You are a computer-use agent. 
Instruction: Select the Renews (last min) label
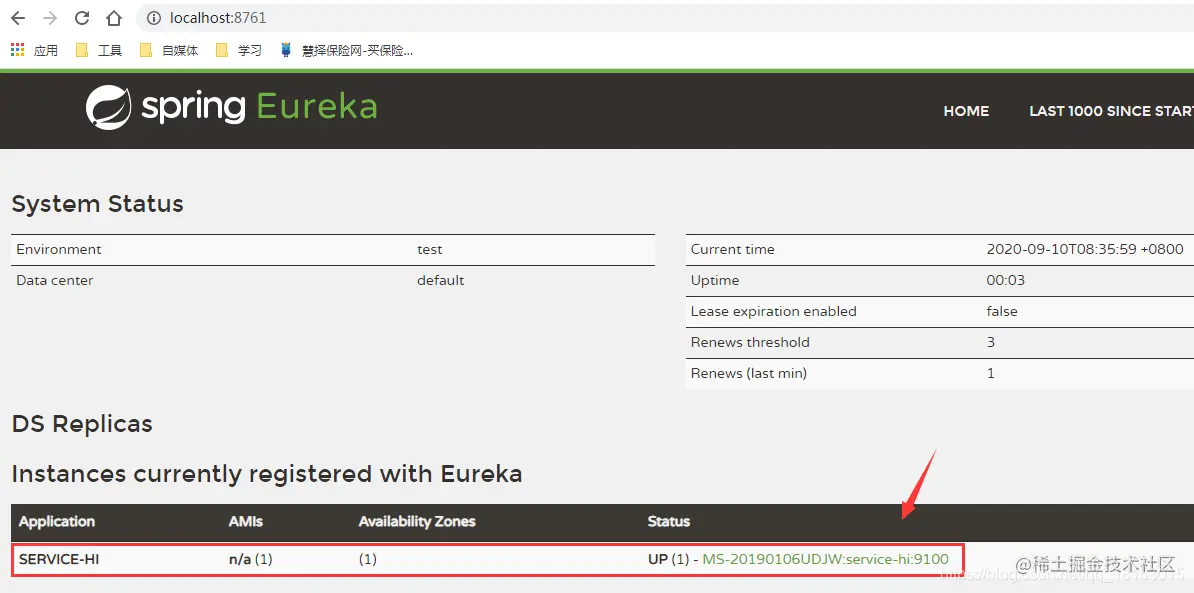click(749, 373)
